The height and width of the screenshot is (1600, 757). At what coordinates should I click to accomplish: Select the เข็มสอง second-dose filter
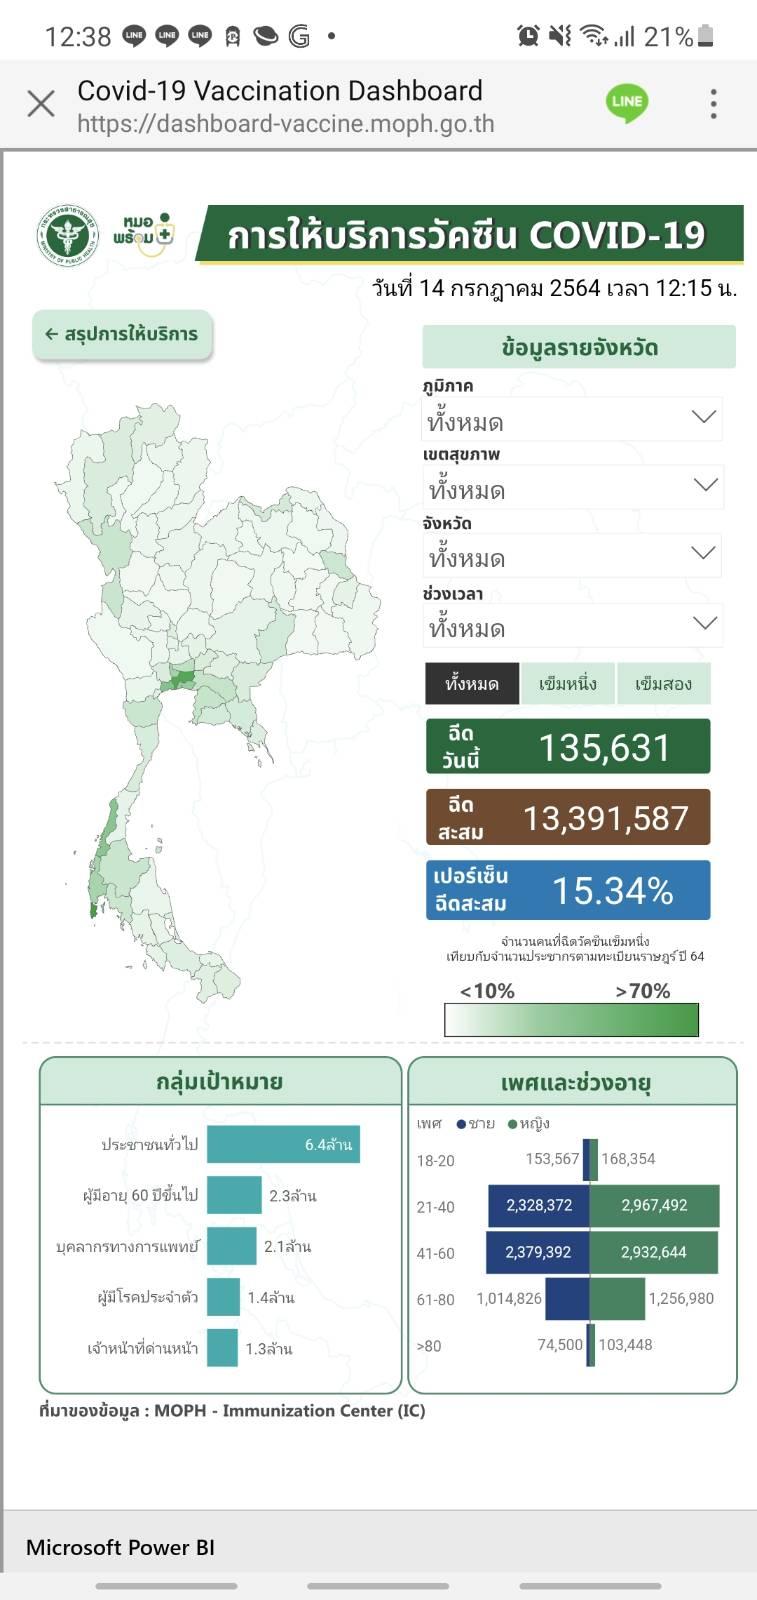pos(663,684)
